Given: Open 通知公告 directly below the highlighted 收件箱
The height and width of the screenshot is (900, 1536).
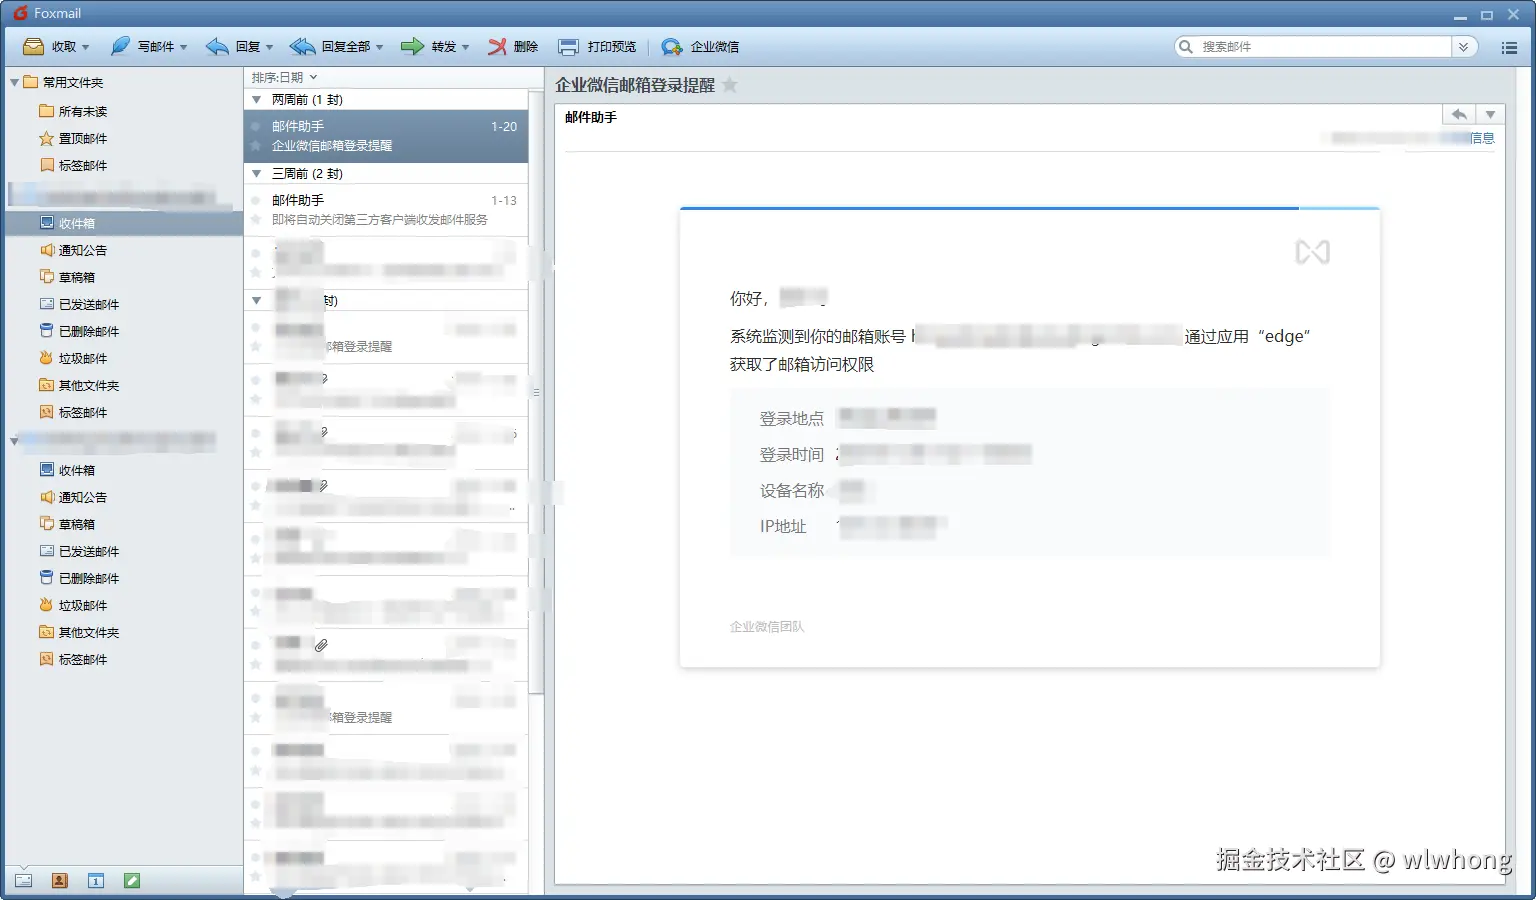Looking at the screenshot, I should [72, 250].
